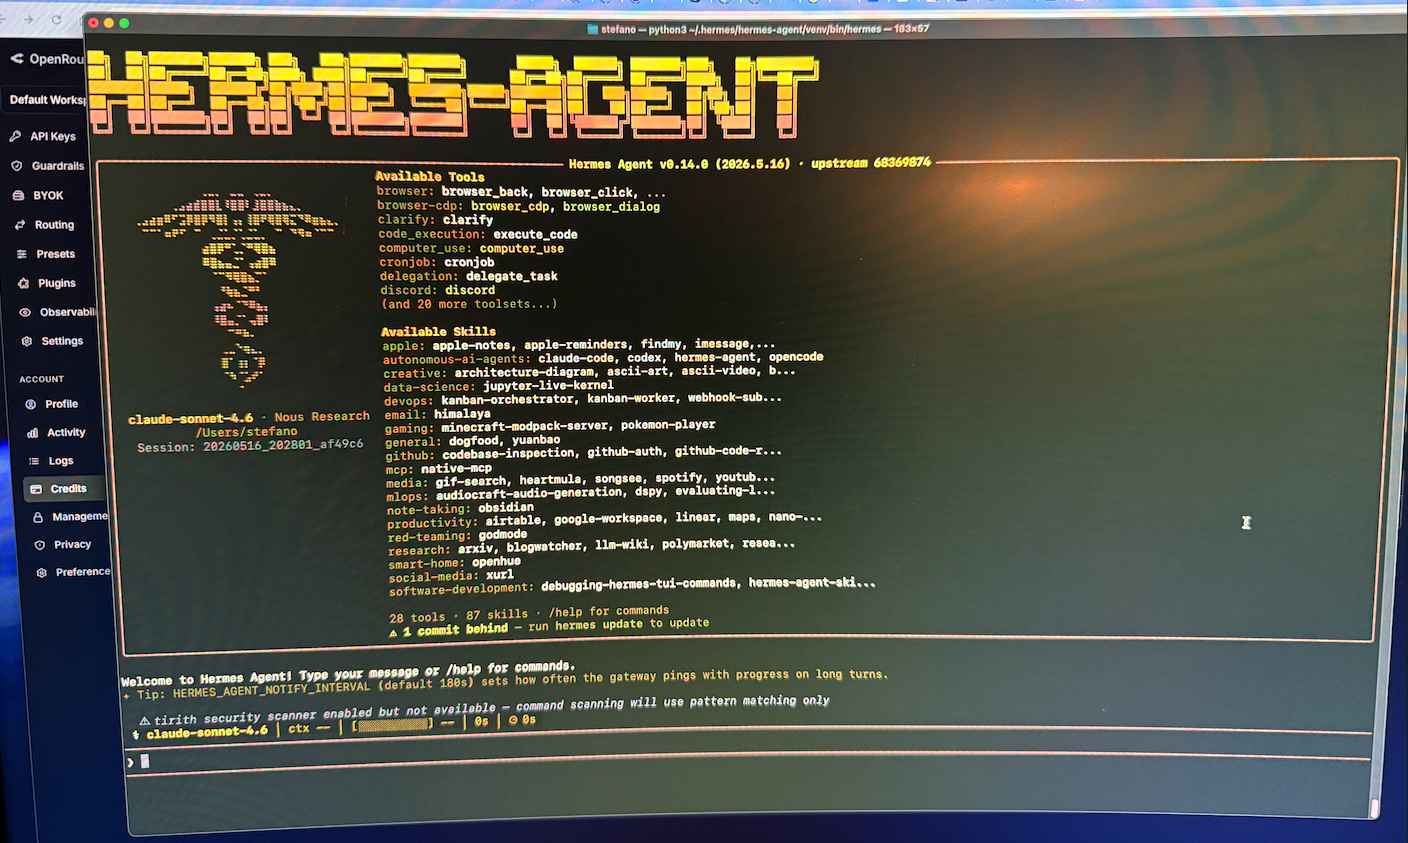Click the Available Skills heading

[438, 331]
